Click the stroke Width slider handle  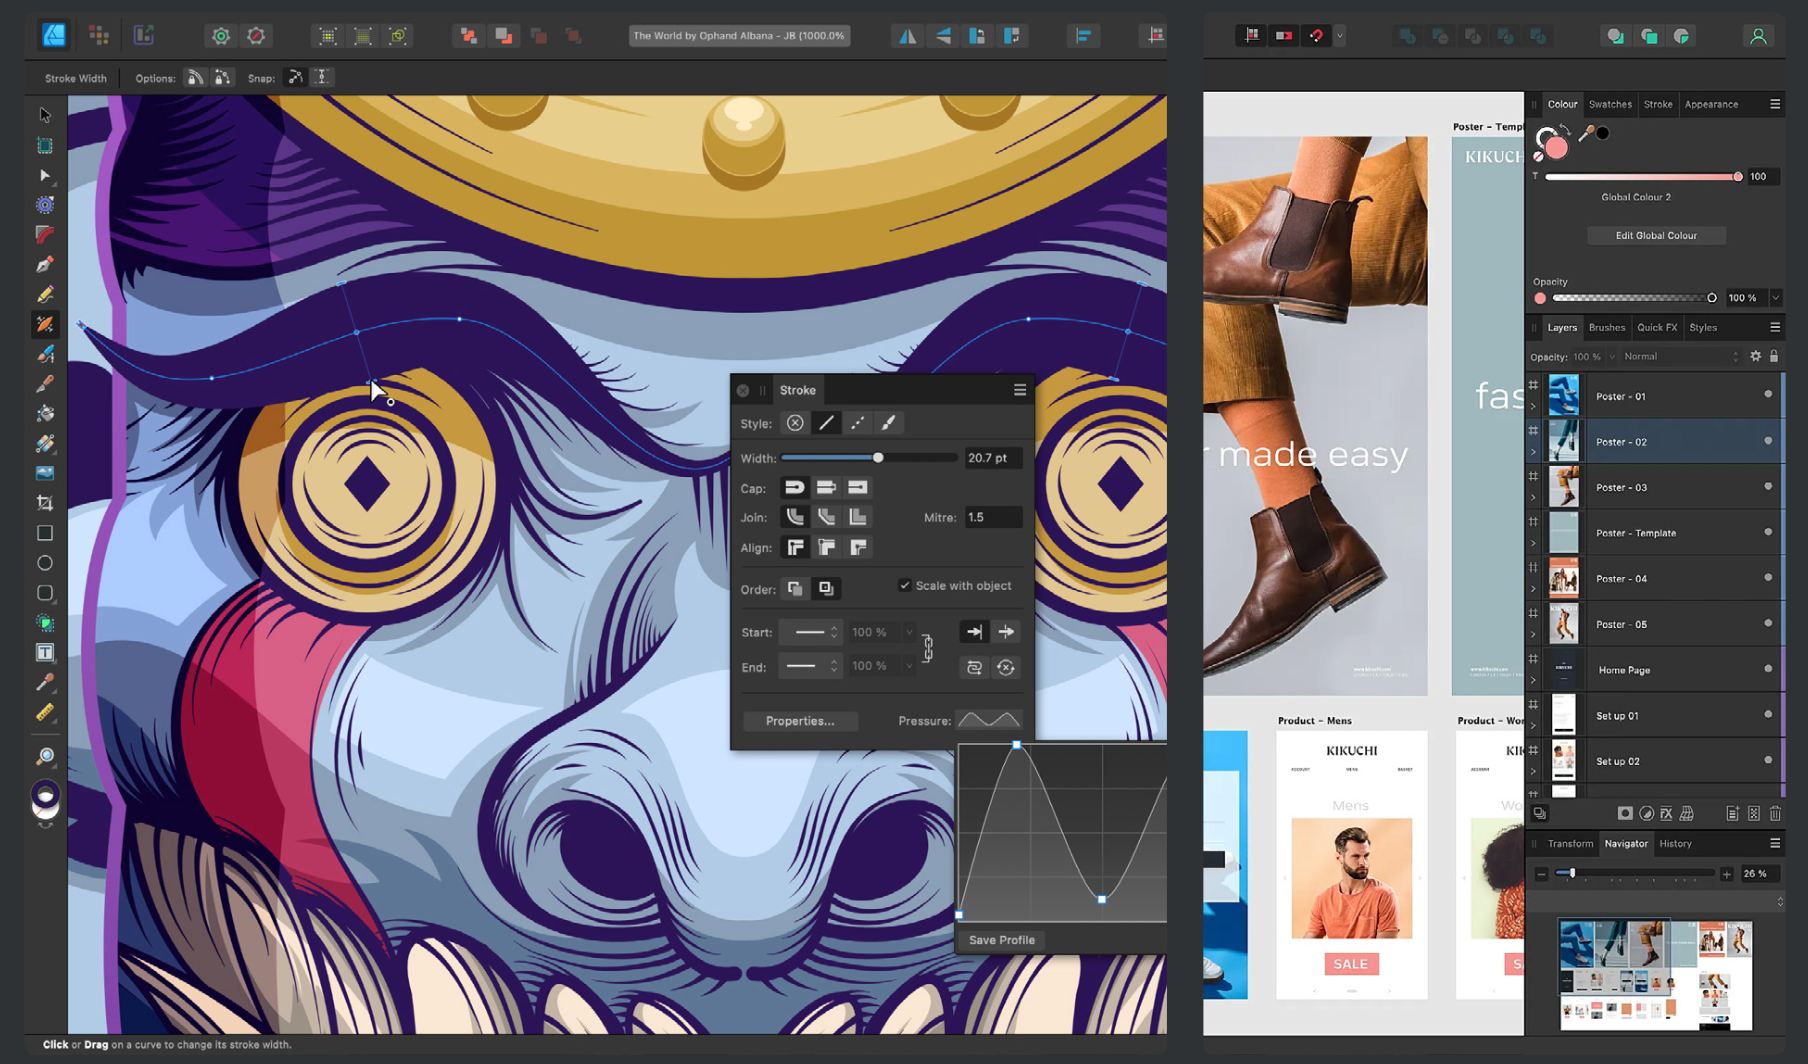point(878,458)
